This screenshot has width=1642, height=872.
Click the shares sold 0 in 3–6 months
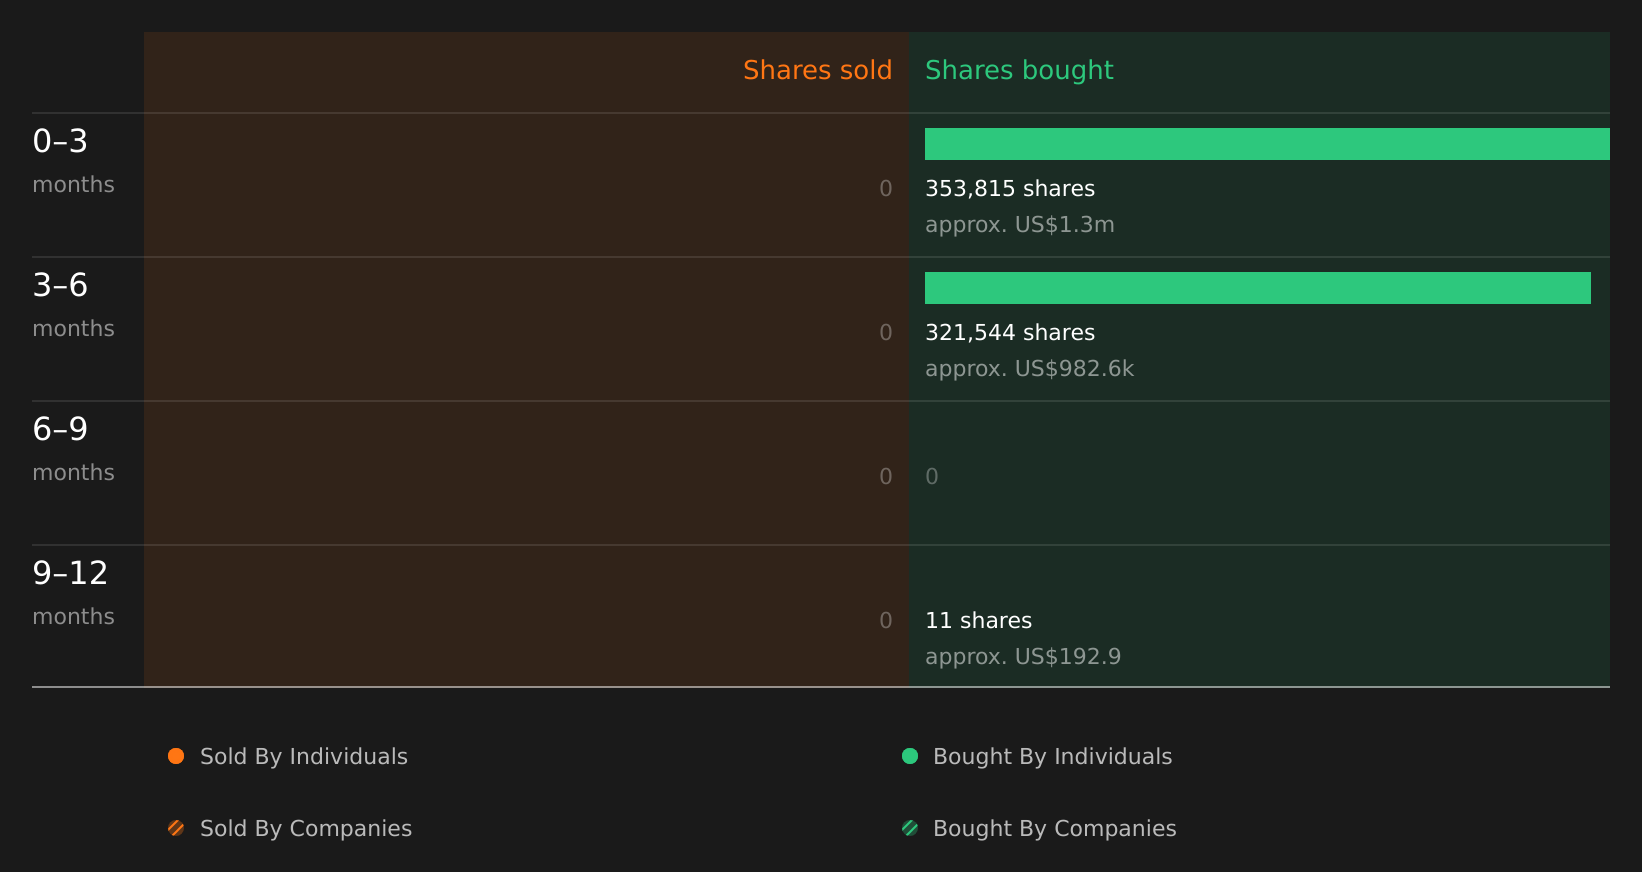point(886,333)
